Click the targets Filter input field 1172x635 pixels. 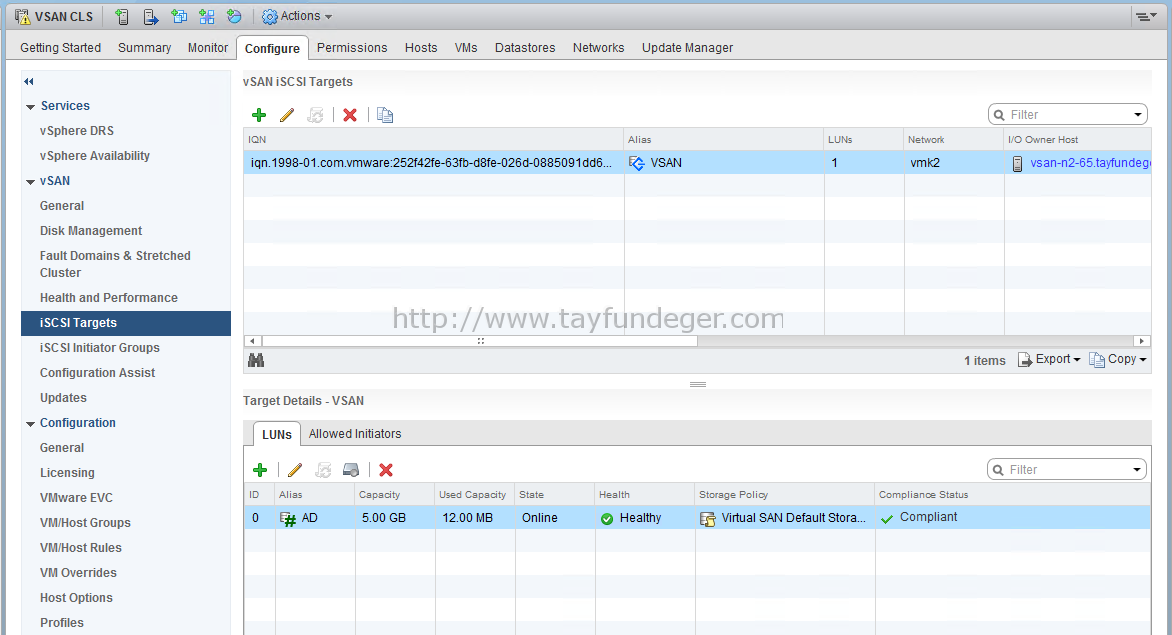tap(1069, 115)
